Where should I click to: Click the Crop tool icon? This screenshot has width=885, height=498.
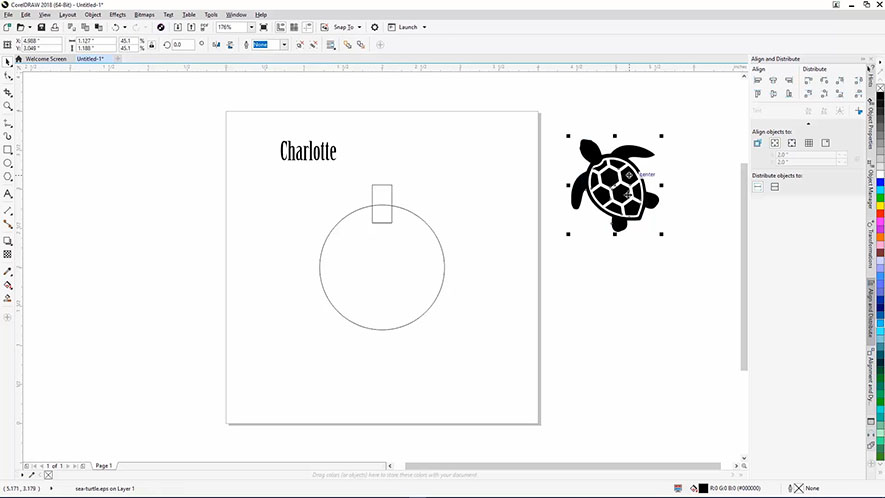pyautogui.click(x=8, y=91)
